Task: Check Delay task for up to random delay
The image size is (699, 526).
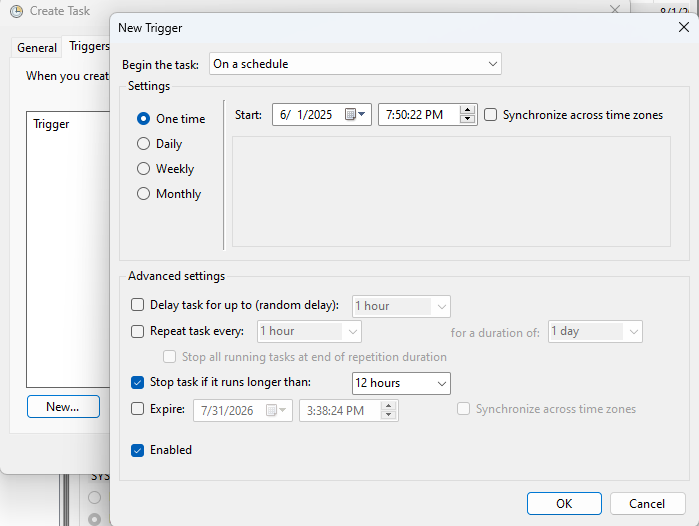Action: pos(137,305)
